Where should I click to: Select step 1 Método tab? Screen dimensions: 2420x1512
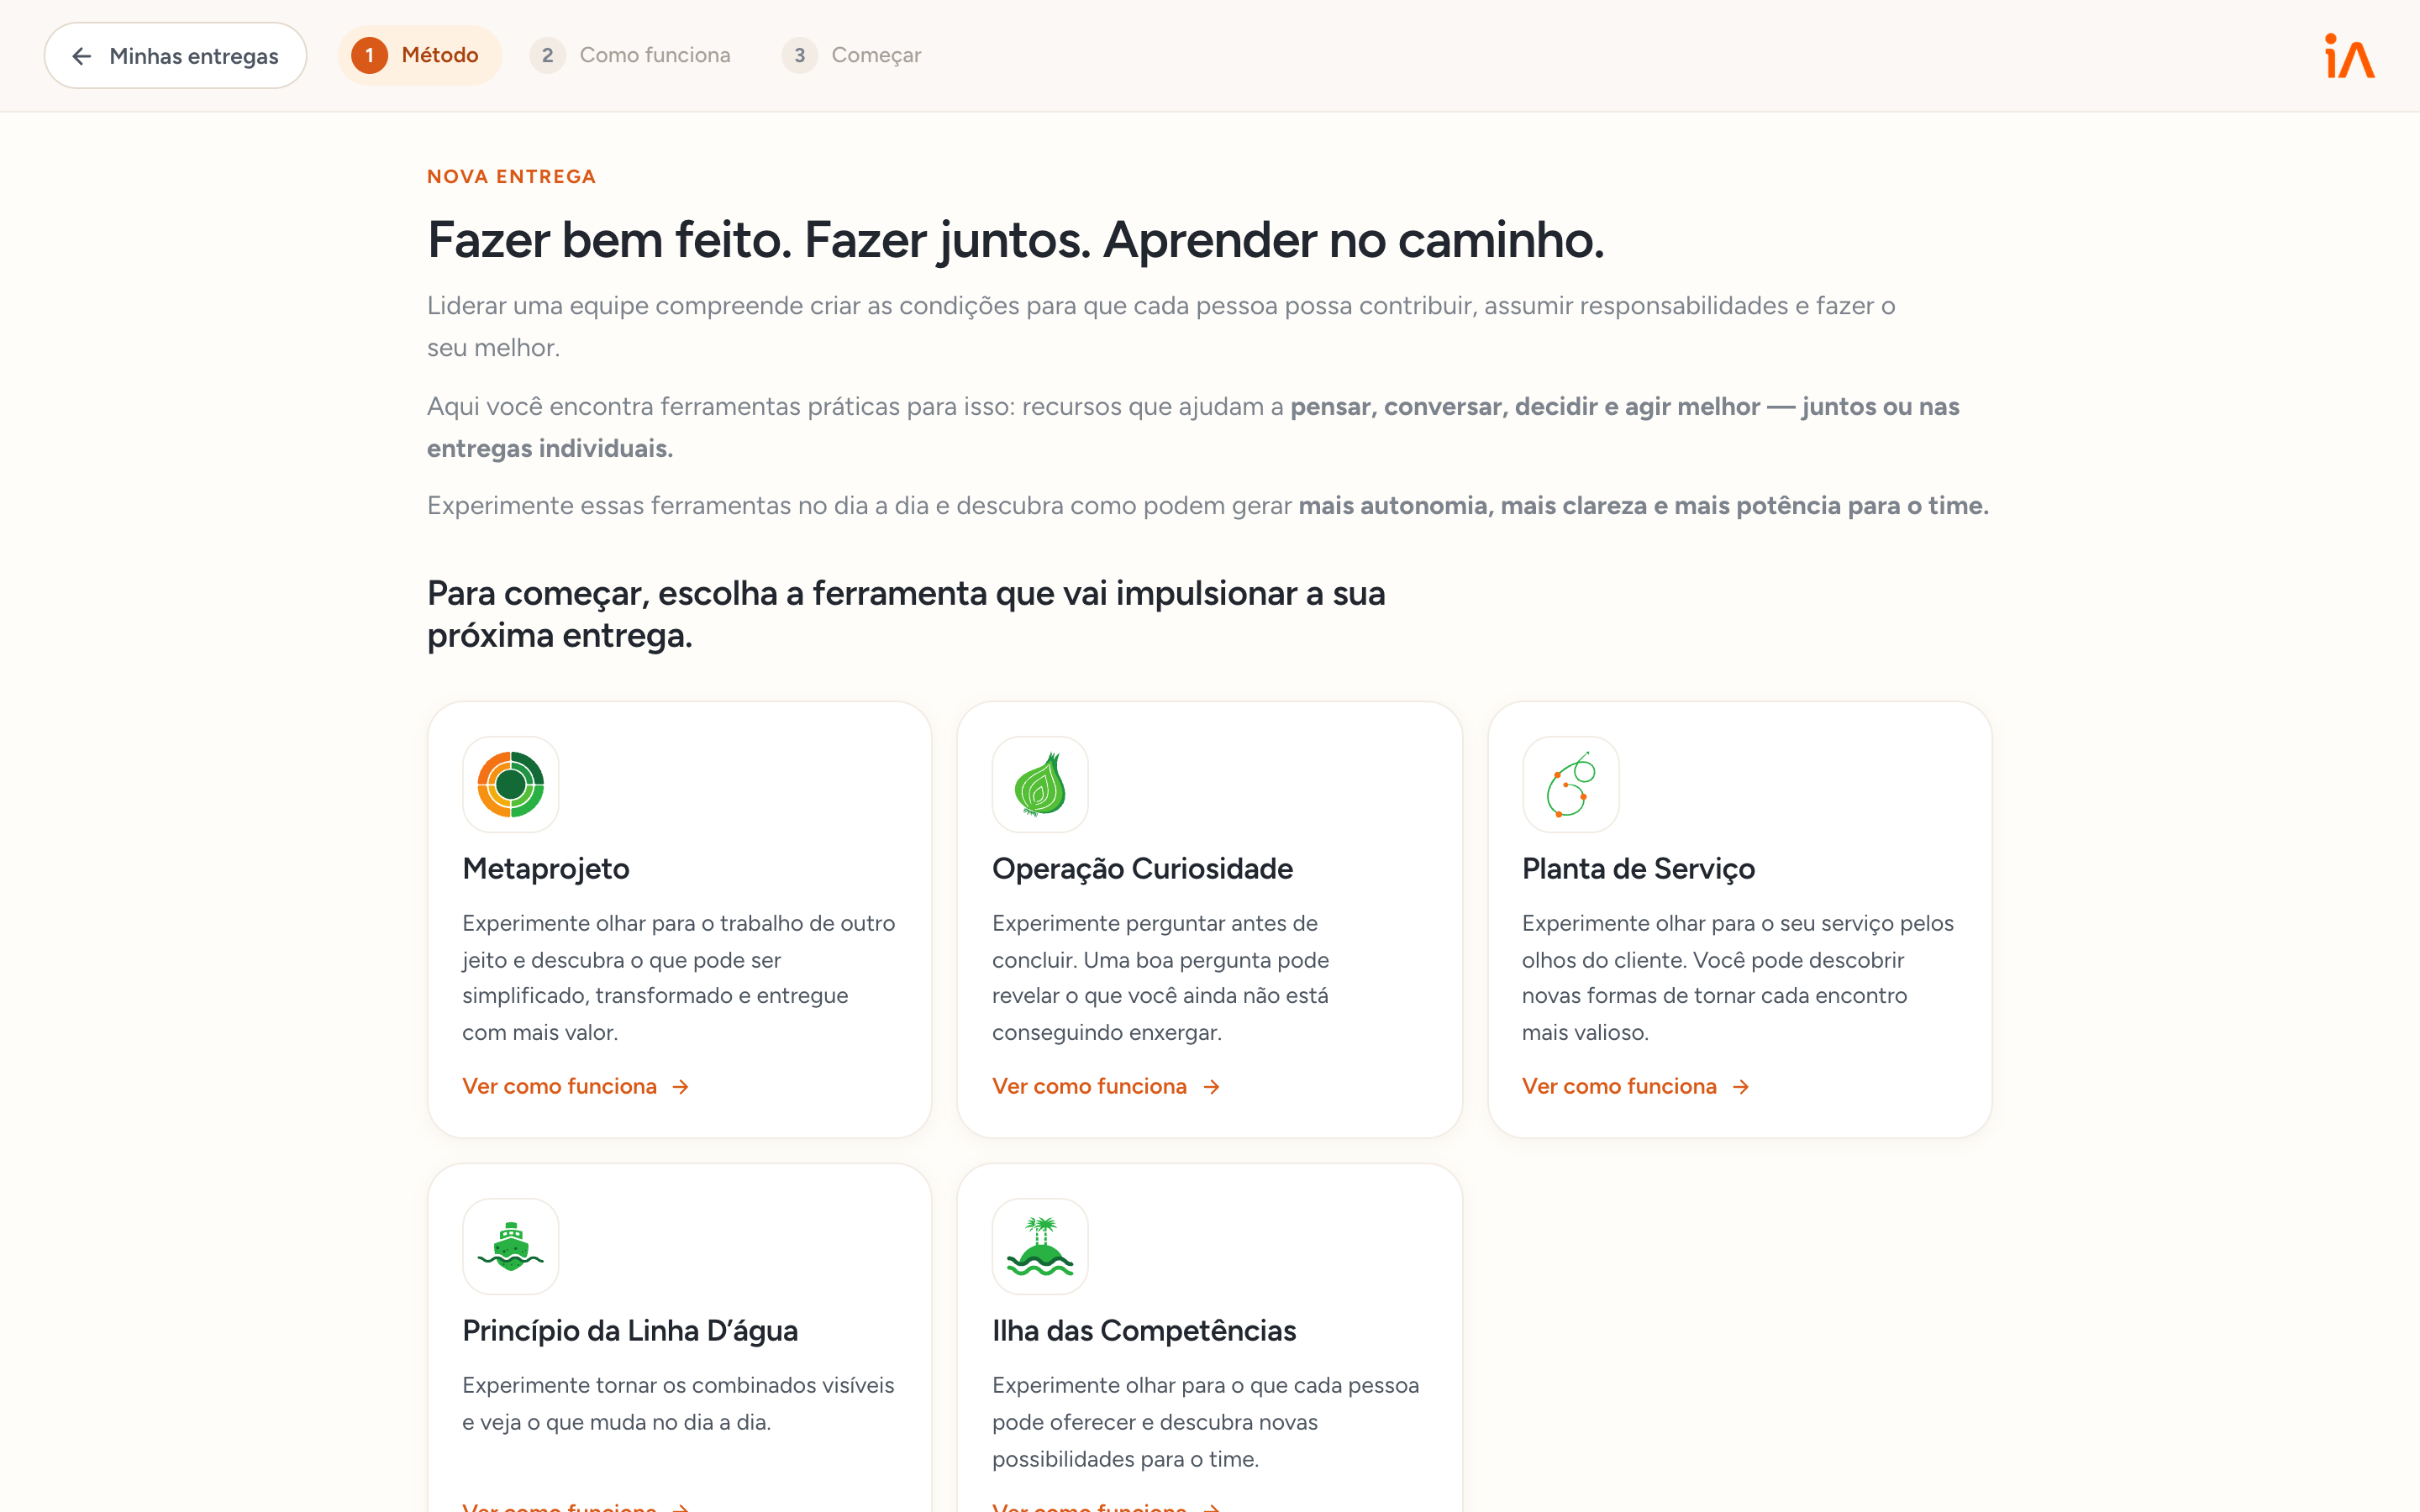tap(419, 55)
